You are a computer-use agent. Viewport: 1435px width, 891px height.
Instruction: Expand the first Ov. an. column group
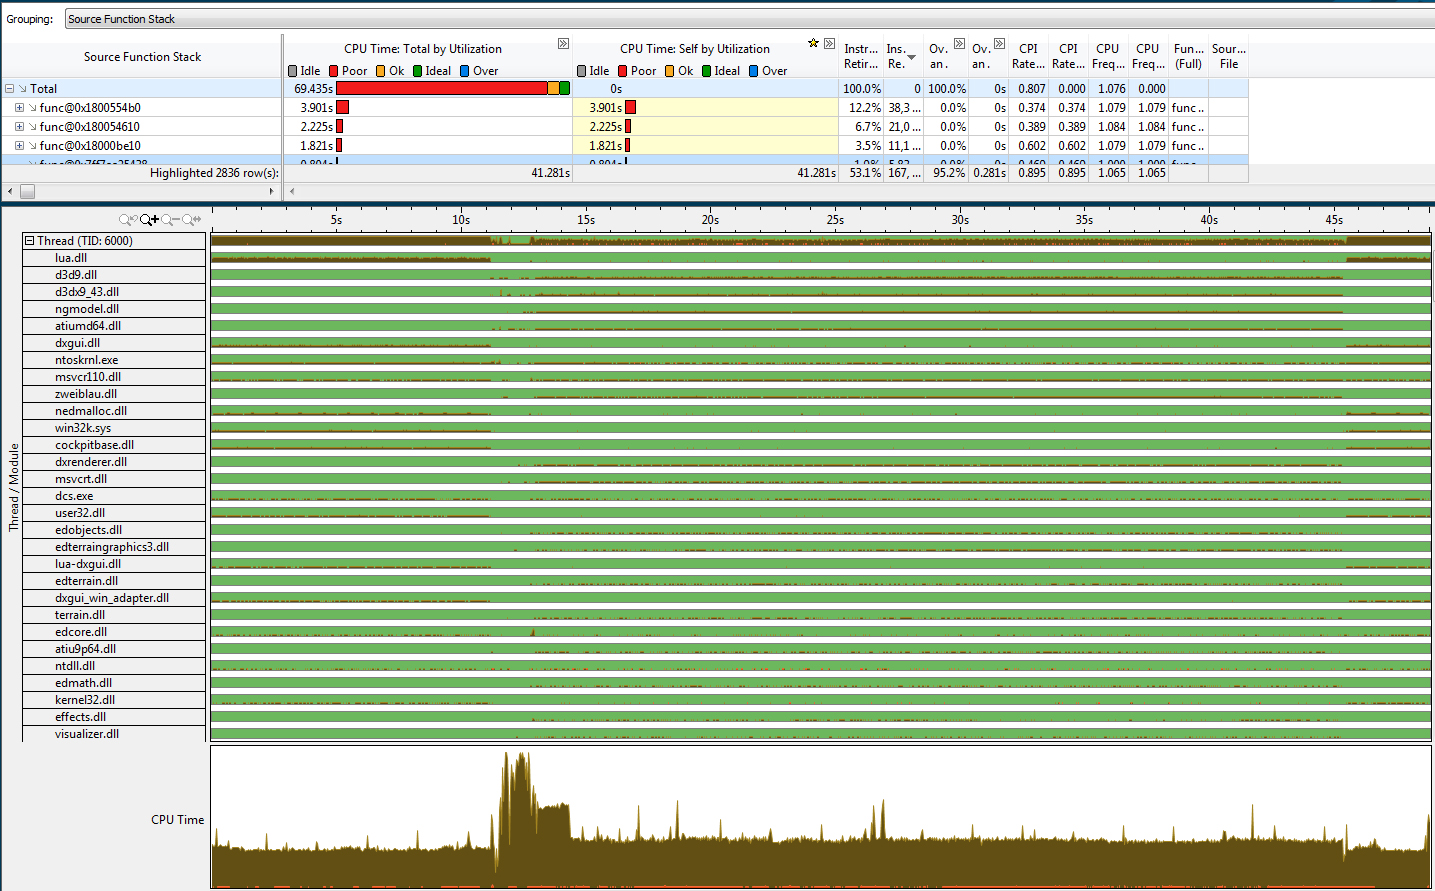(959, 44)
